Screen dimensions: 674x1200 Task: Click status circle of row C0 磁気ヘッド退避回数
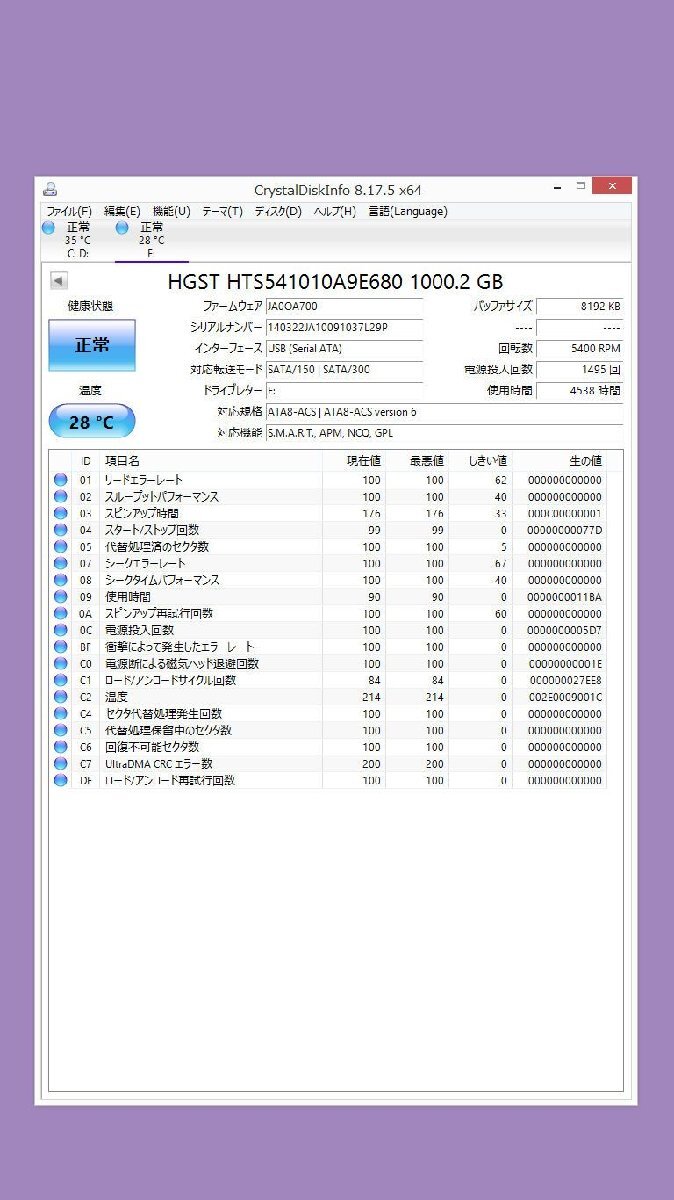(61, 663)
